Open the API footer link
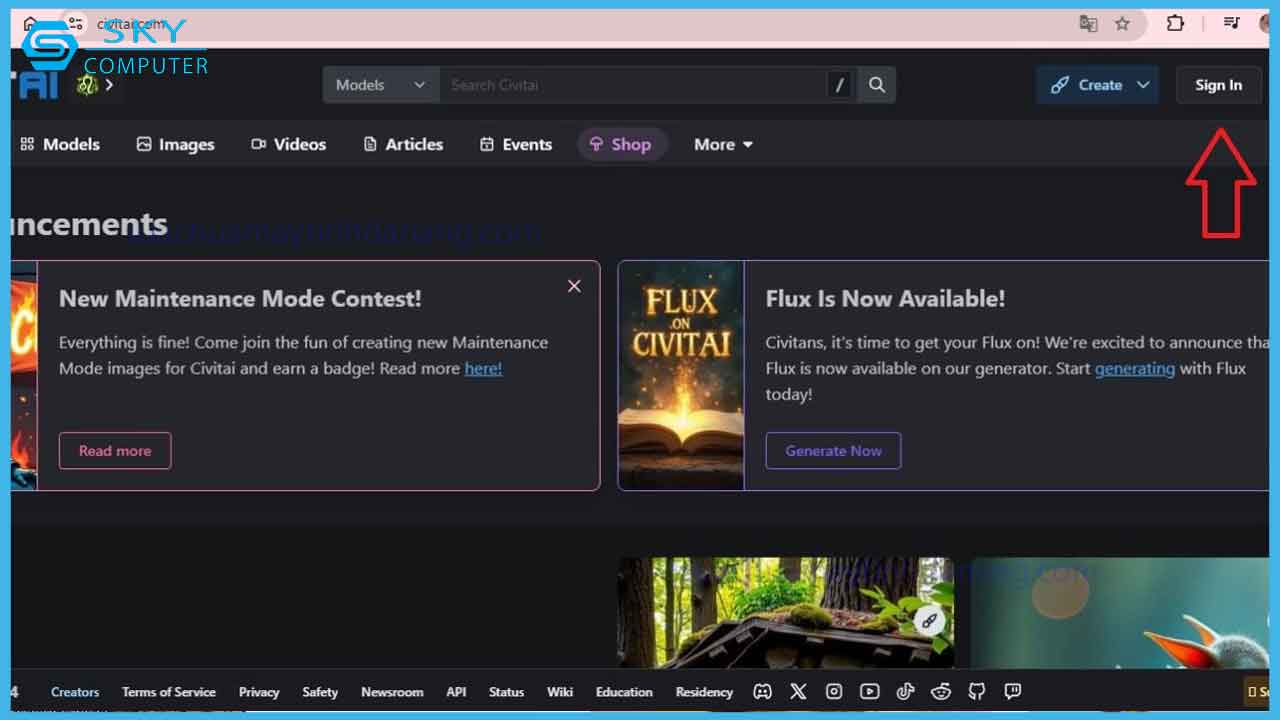This screenshot has height=720, width=1280. point(456,692)
